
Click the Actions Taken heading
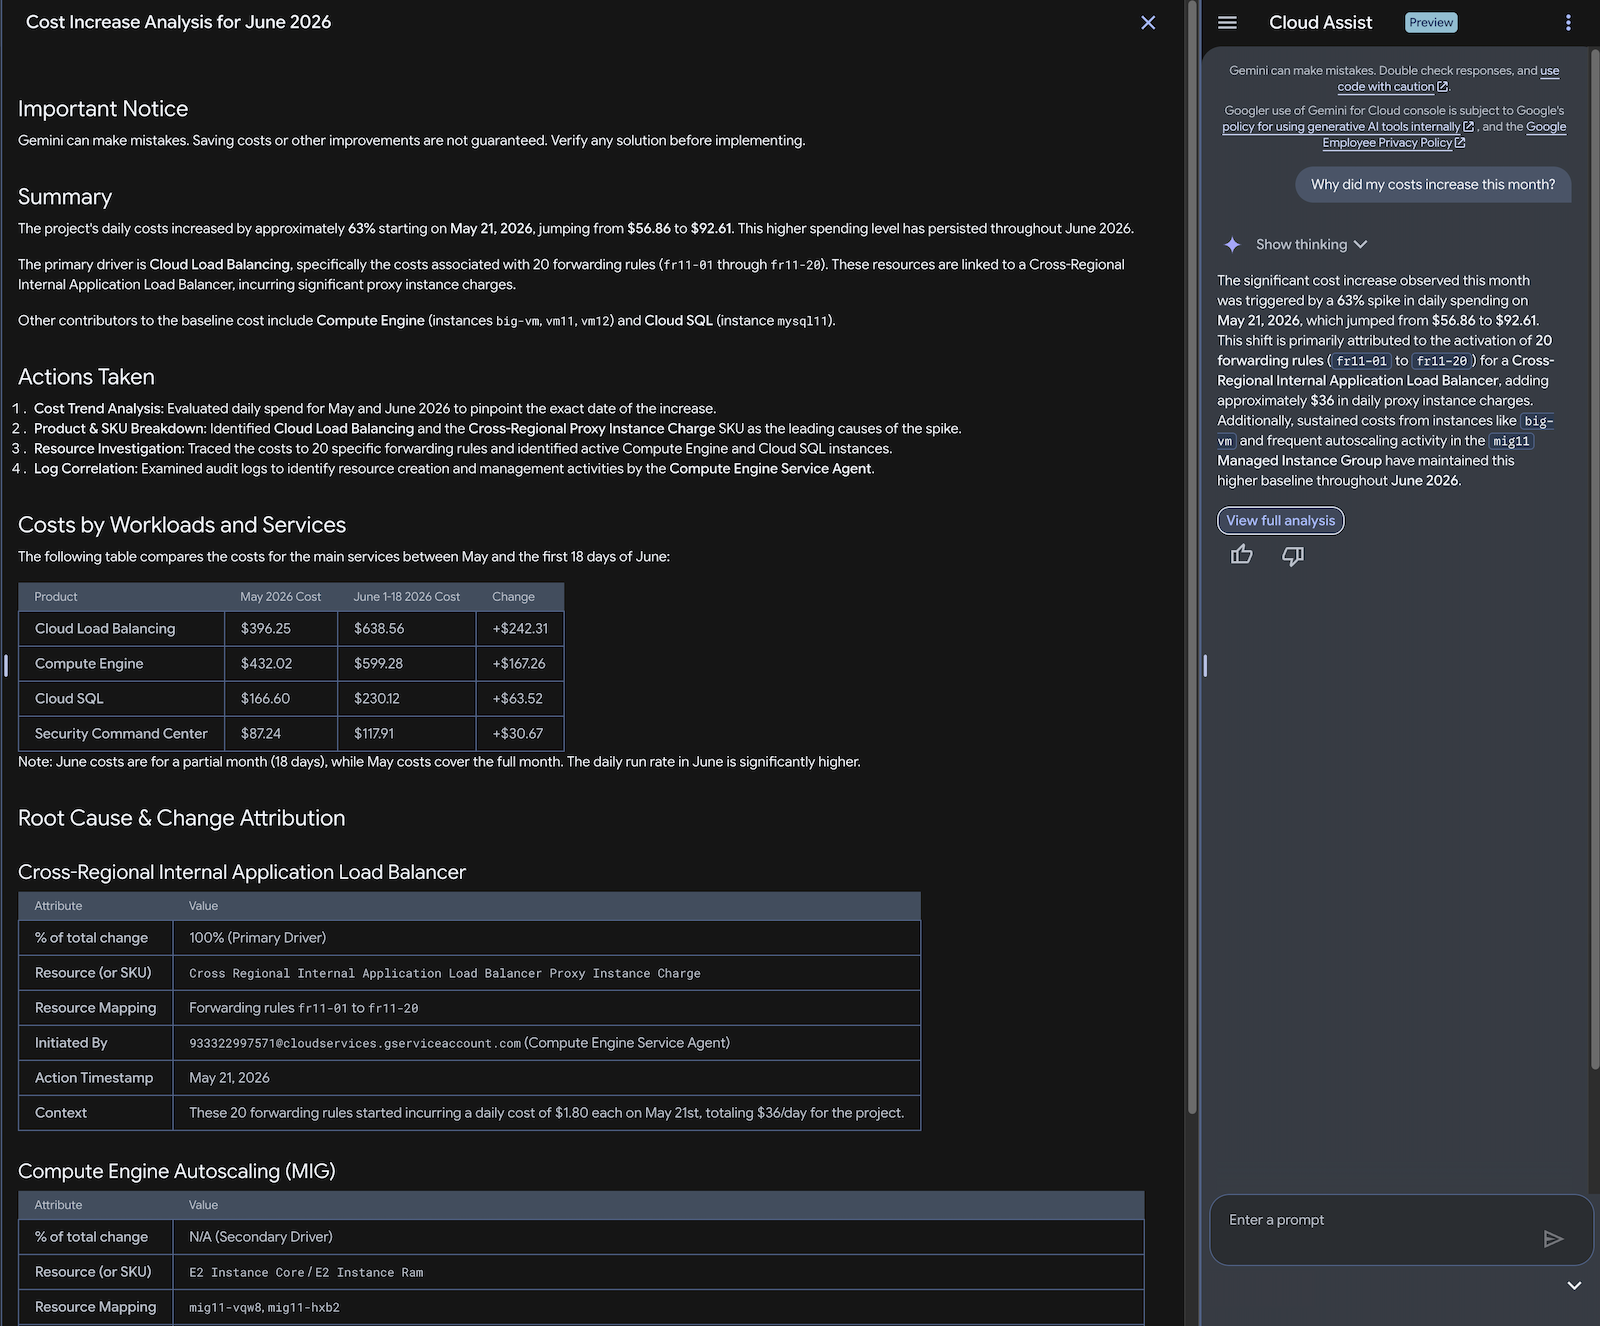click(x=86, y=376)
